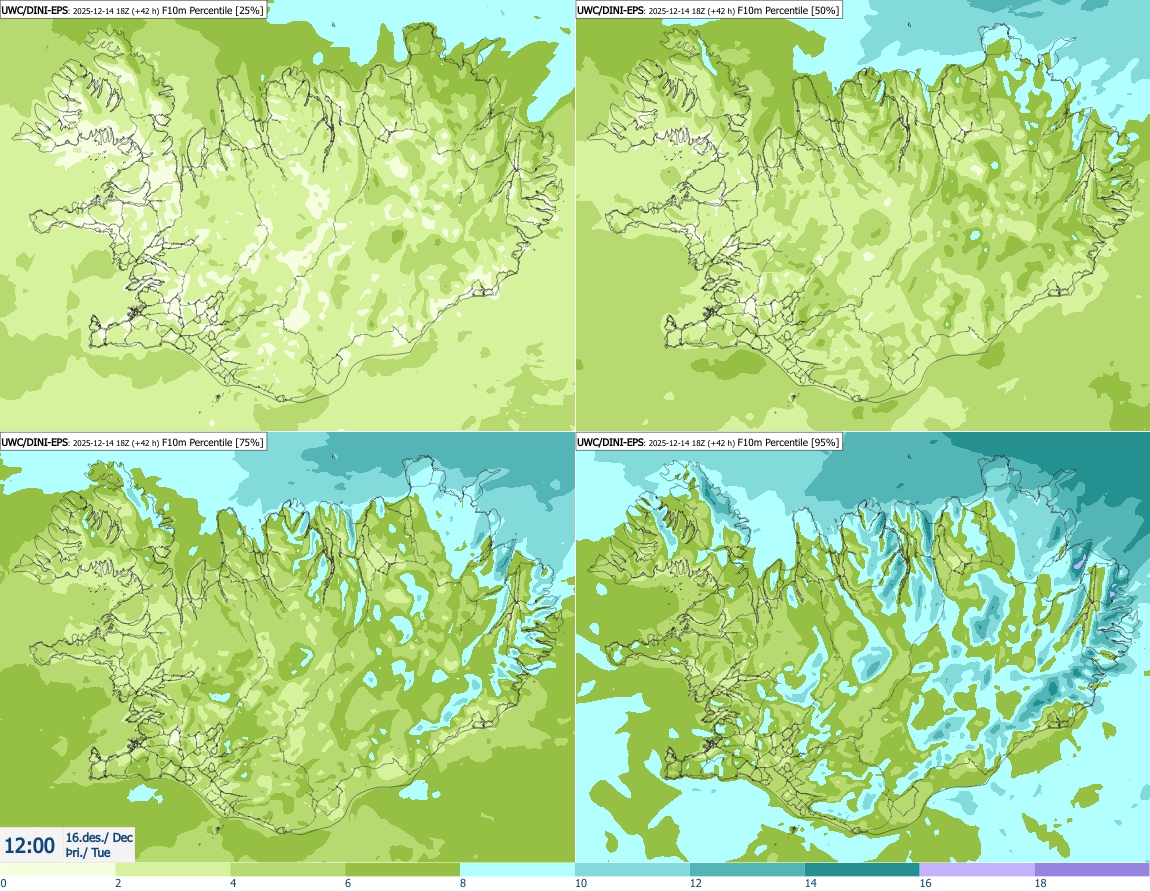Pick the 16–18 light purple legend swatch
Image resolution: width=1150 pixels, height=891 pixels.
coord(977,870)
